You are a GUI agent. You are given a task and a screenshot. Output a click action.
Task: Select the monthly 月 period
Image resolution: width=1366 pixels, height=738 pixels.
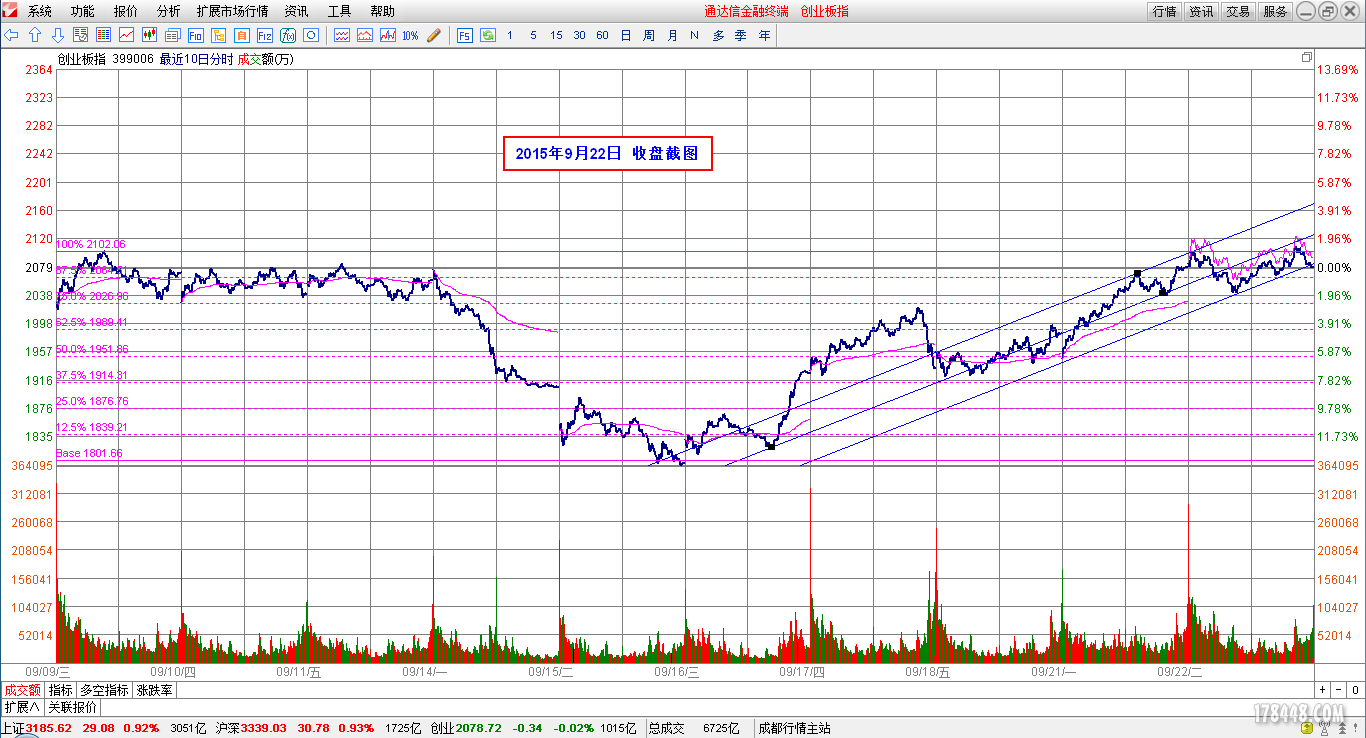pyautogui.click(x=672, y=35)
